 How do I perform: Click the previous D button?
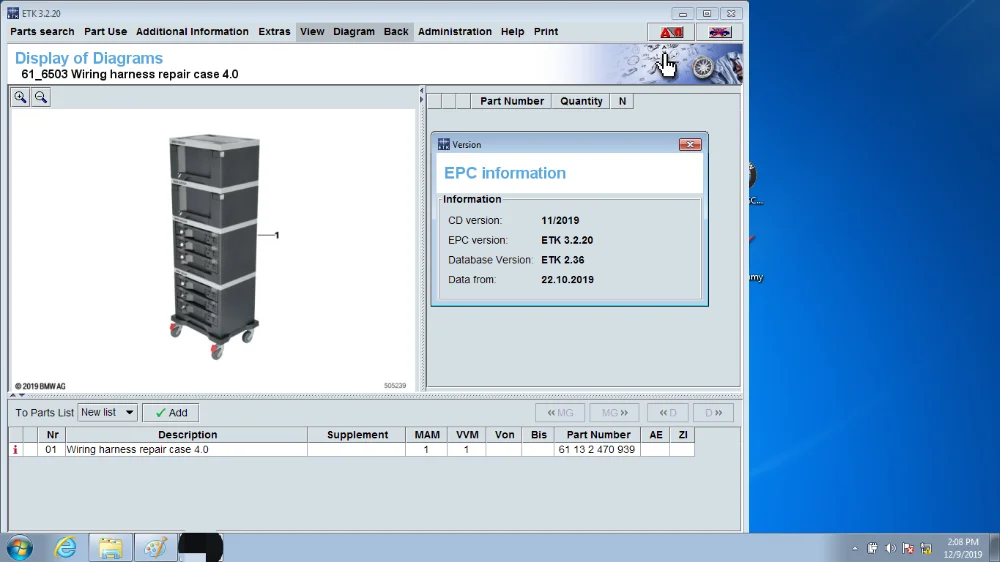tap(668, 413)
